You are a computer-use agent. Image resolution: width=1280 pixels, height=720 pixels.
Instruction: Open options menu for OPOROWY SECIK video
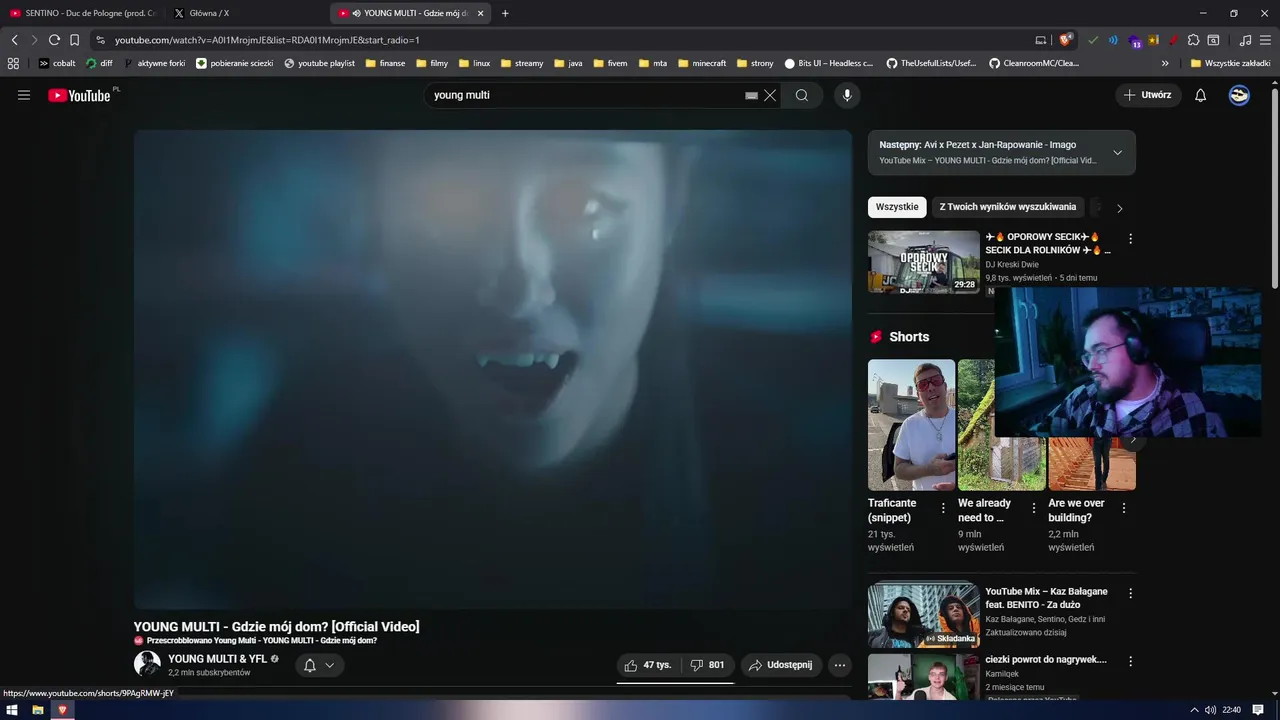(x=1131, y=239)
